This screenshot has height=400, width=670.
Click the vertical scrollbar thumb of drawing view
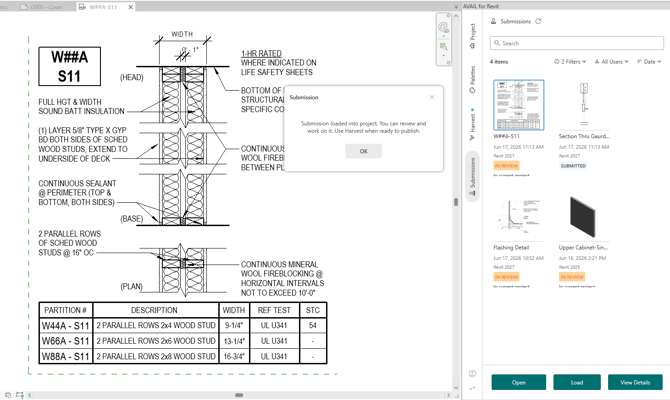[456, 202]
